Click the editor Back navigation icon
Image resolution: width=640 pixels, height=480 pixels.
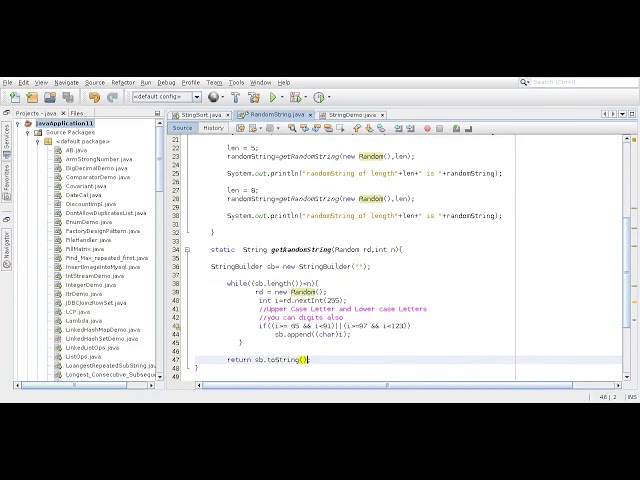pyautogui.click(x=253, y=129)
